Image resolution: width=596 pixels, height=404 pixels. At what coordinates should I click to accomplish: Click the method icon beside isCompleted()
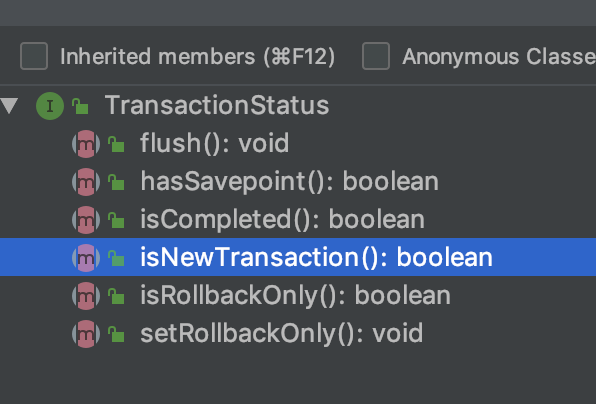click(86, 220)
